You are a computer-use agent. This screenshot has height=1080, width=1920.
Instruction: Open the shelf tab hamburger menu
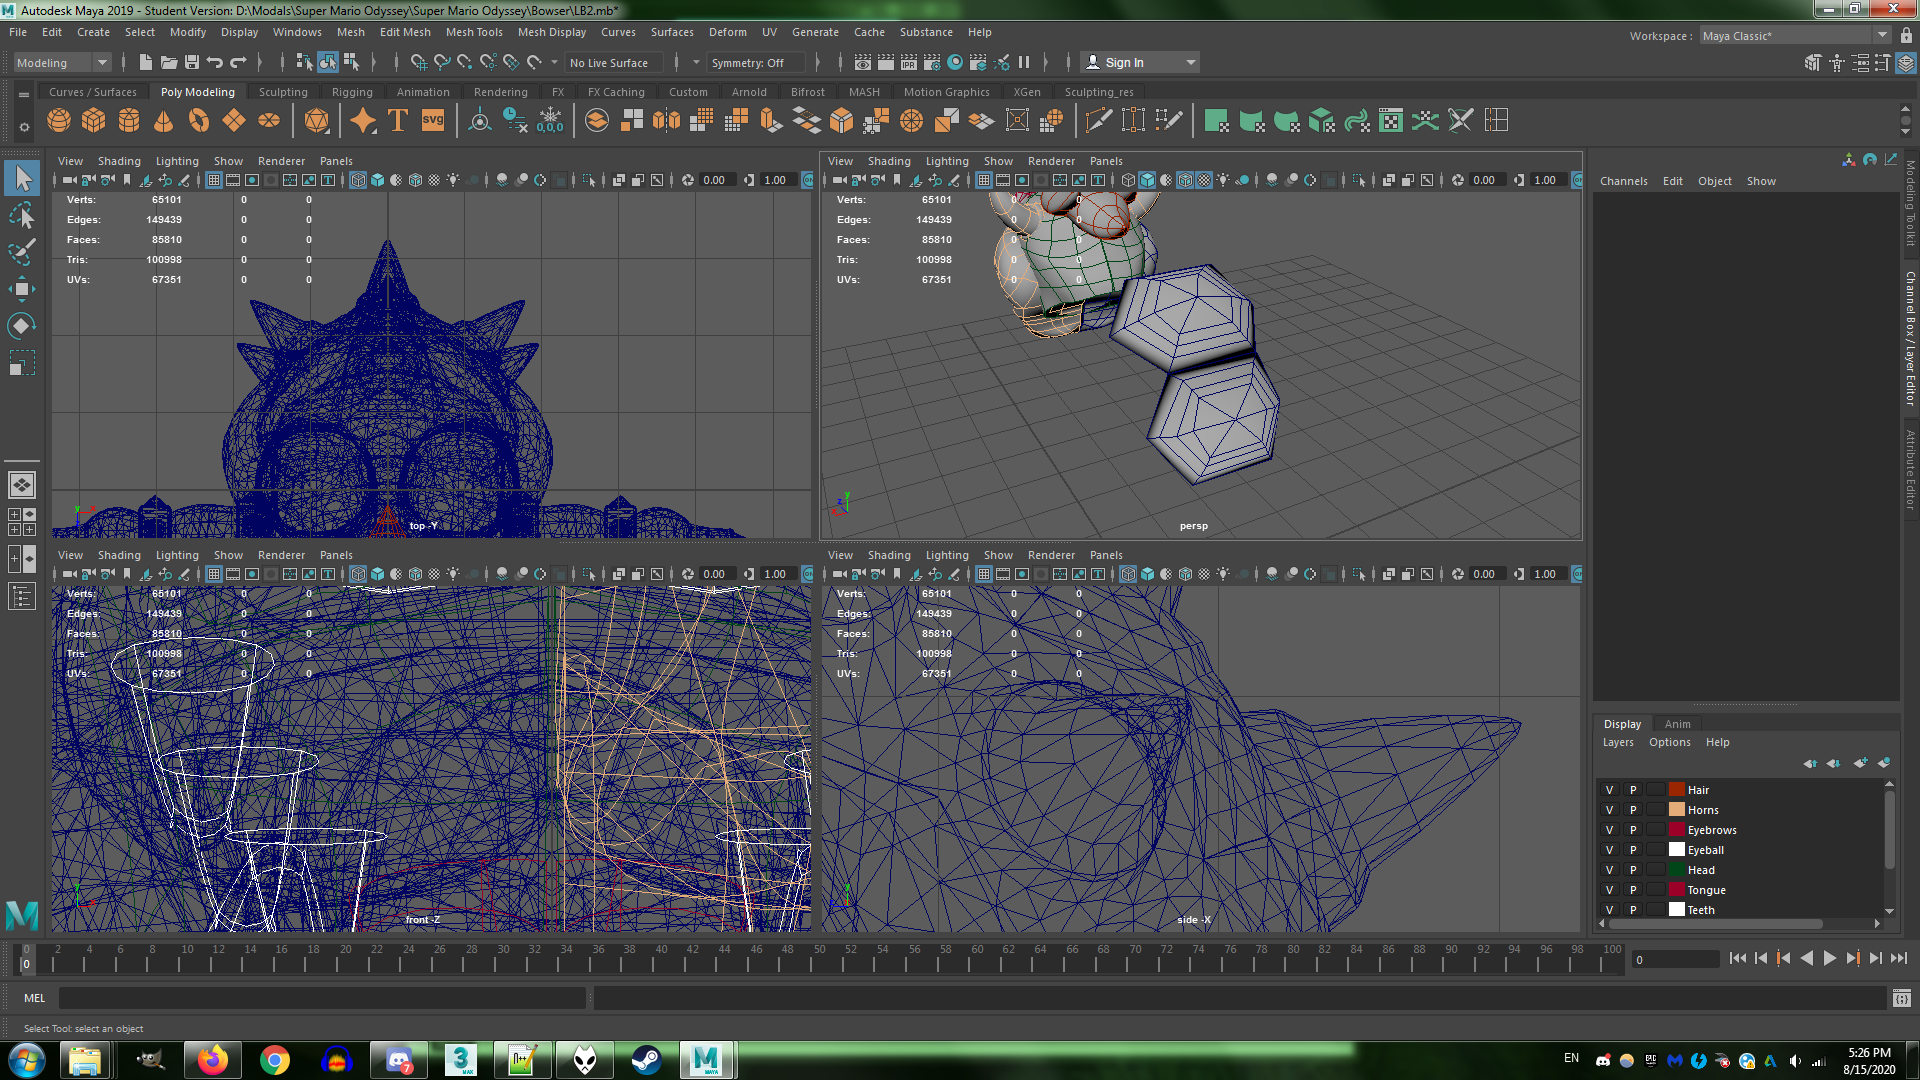(x=24, y=94)
